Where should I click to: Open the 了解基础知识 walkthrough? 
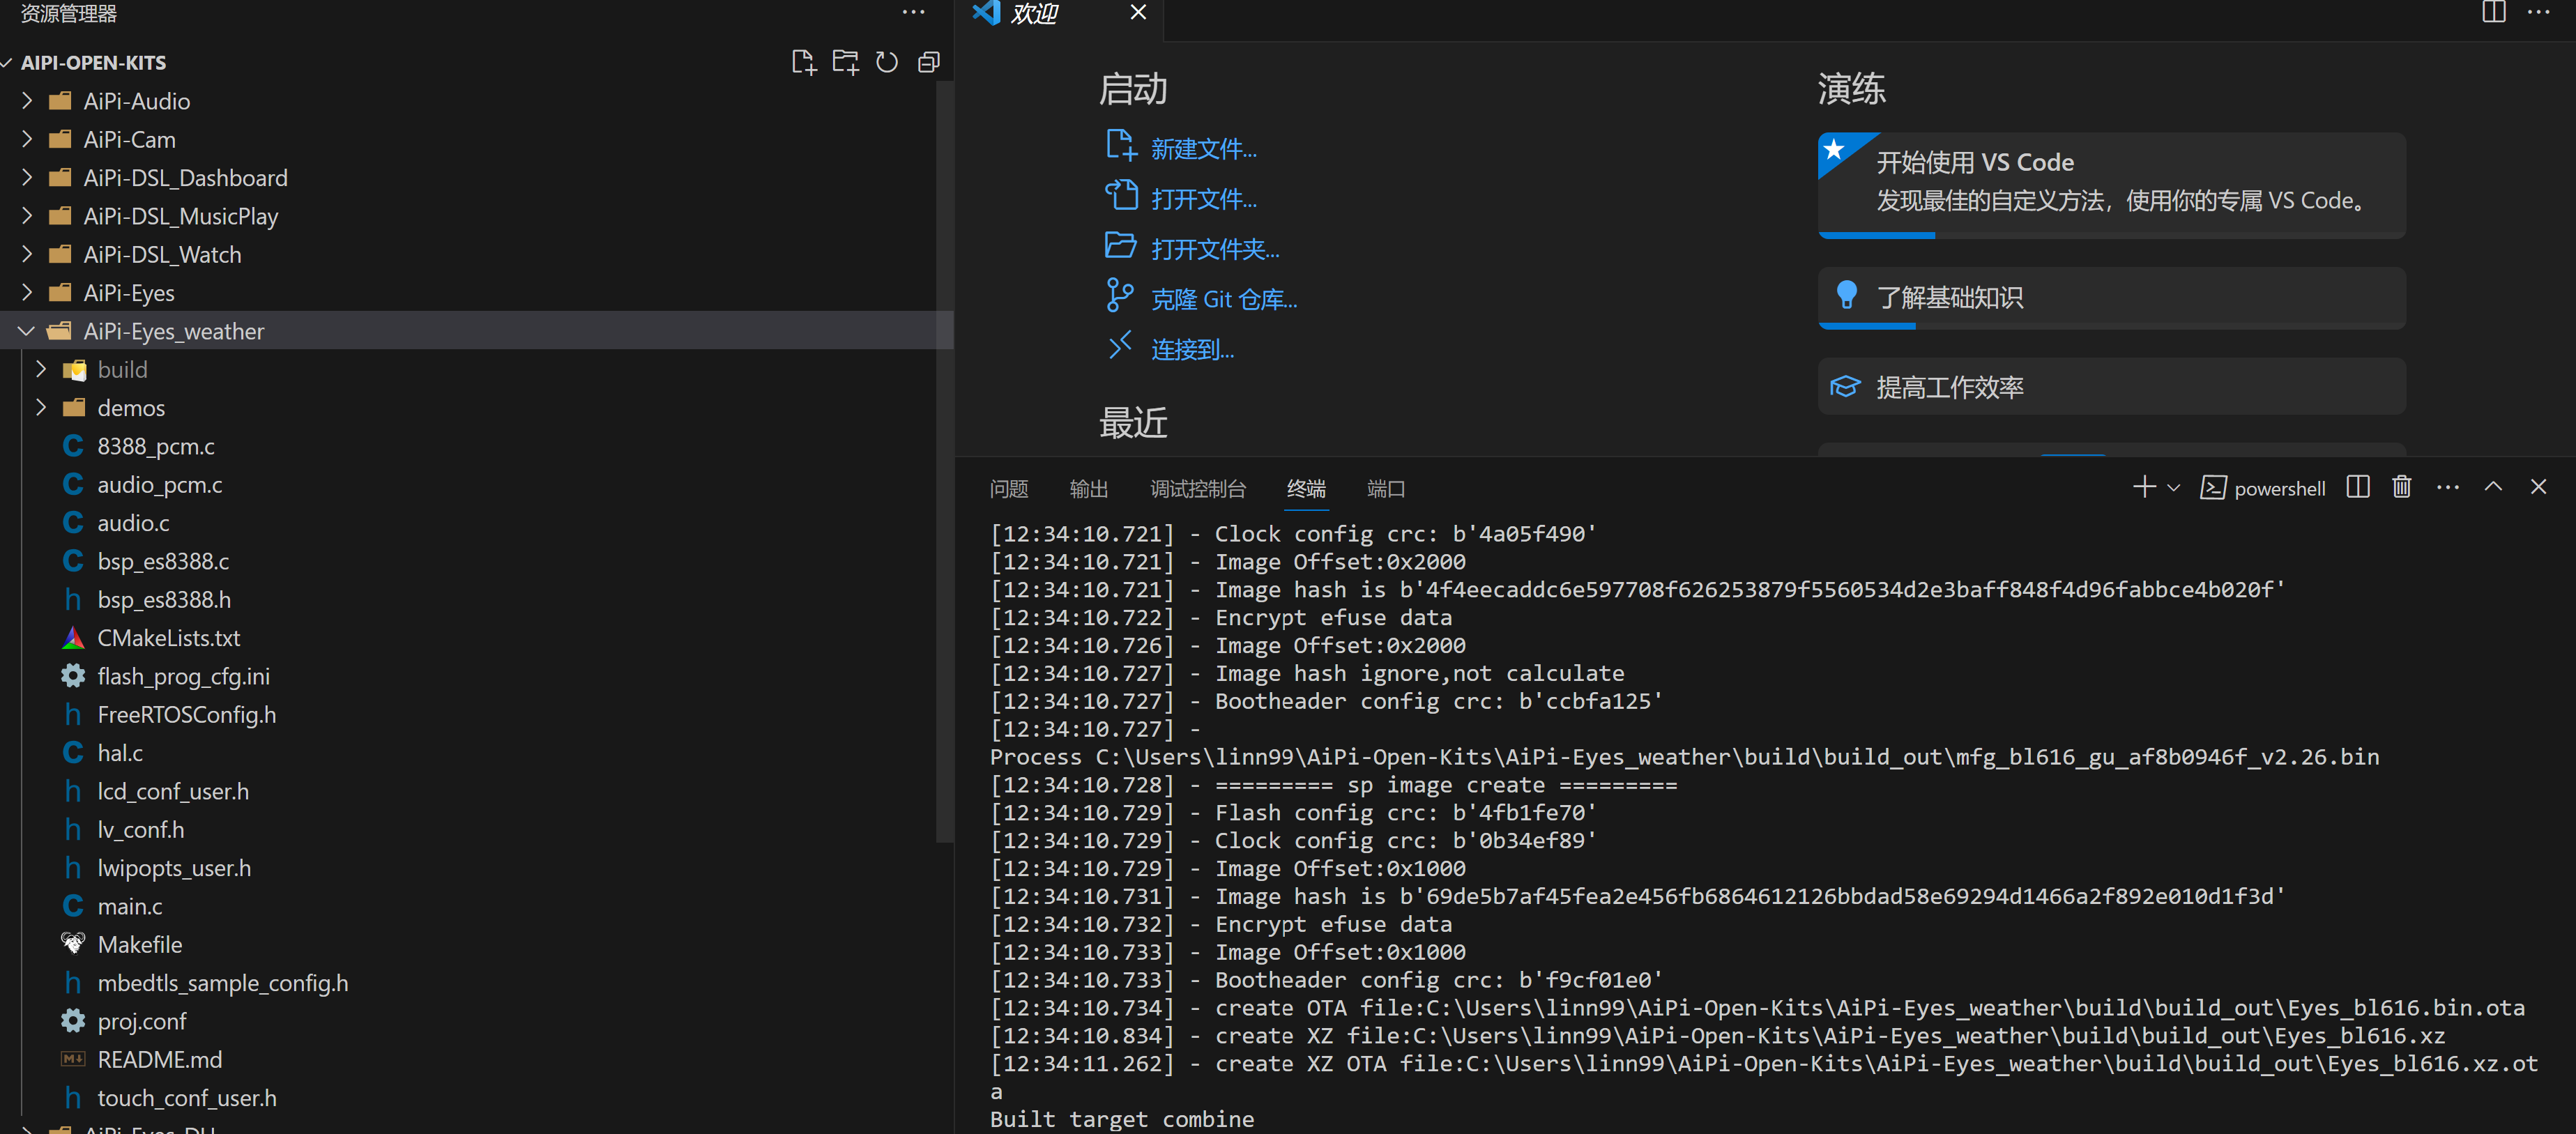coord(2111,298)
